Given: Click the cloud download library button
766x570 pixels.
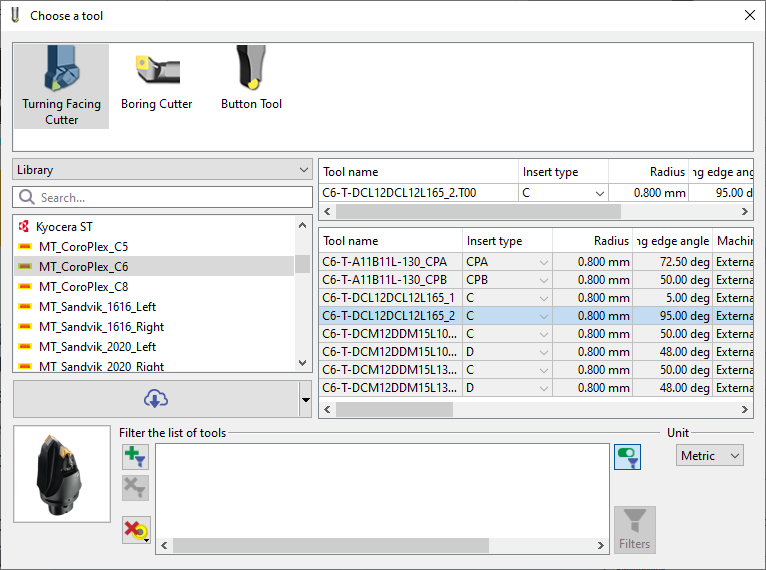Looking at the screenshot, I should tap(155, 399).
